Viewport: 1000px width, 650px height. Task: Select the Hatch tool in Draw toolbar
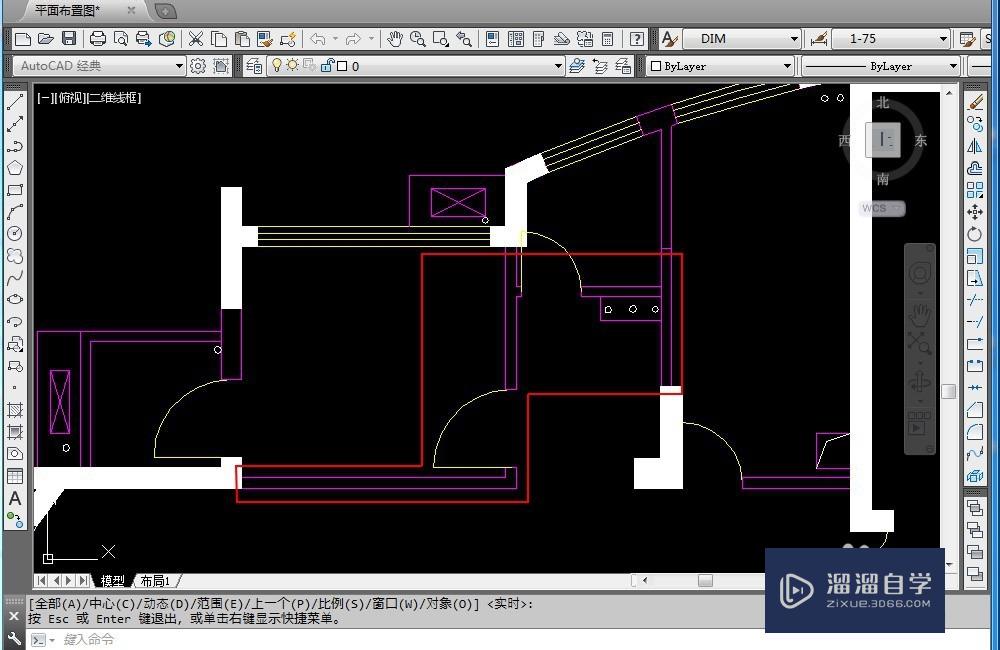tap(15, 410)
